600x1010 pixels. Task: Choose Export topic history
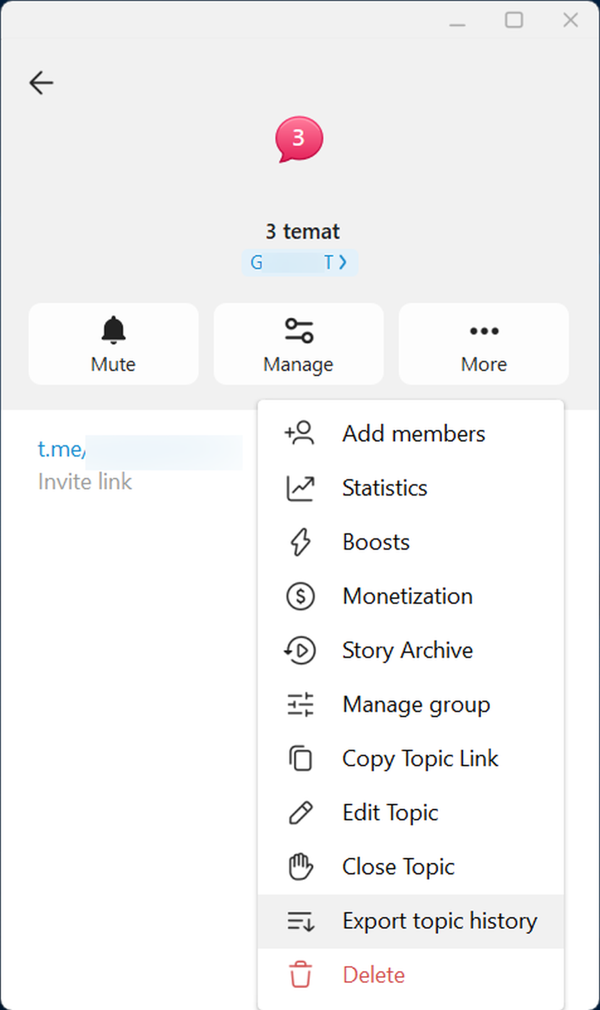(x=439, y=921)
